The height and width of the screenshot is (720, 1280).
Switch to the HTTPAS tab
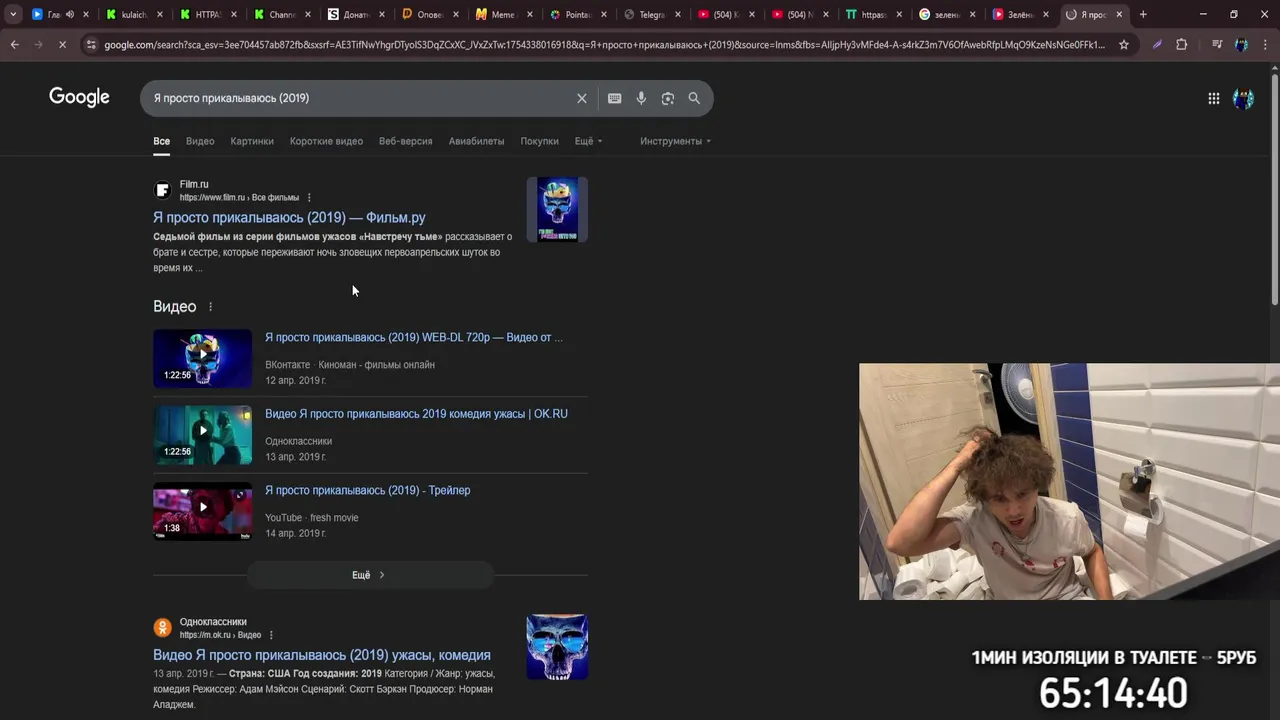coord(207,15)
